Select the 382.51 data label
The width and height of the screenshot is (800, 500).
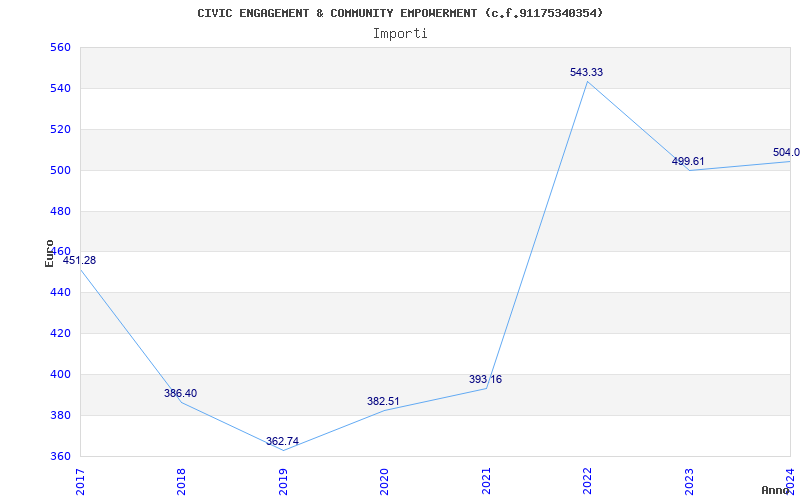pos(383,402)
